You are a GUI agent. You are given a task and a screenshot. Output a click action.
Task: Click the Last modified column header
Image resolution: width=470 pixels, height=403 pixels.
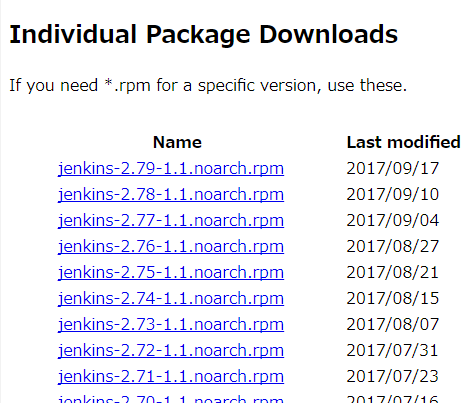404,142
